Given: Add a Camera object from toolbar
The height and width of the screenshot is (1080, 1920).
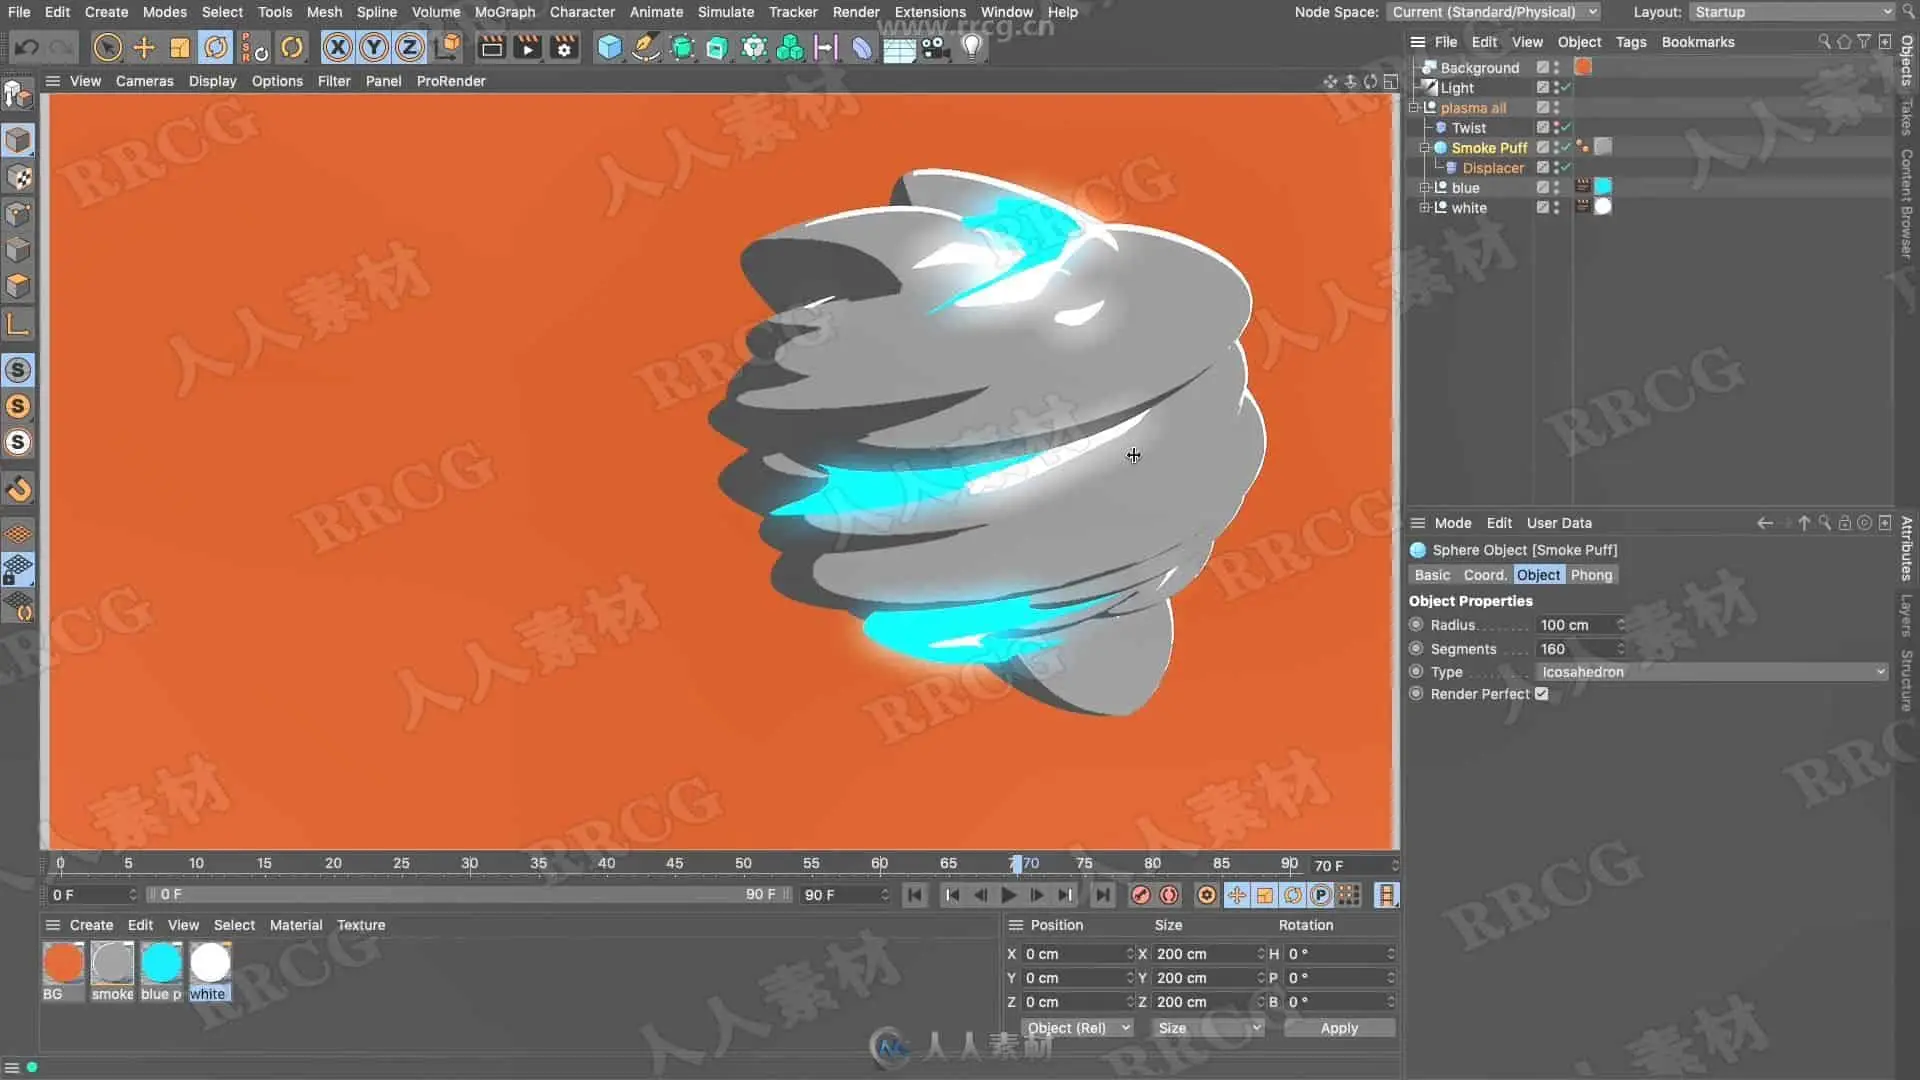Looking at the screenshot, I should tap(935, 47).
